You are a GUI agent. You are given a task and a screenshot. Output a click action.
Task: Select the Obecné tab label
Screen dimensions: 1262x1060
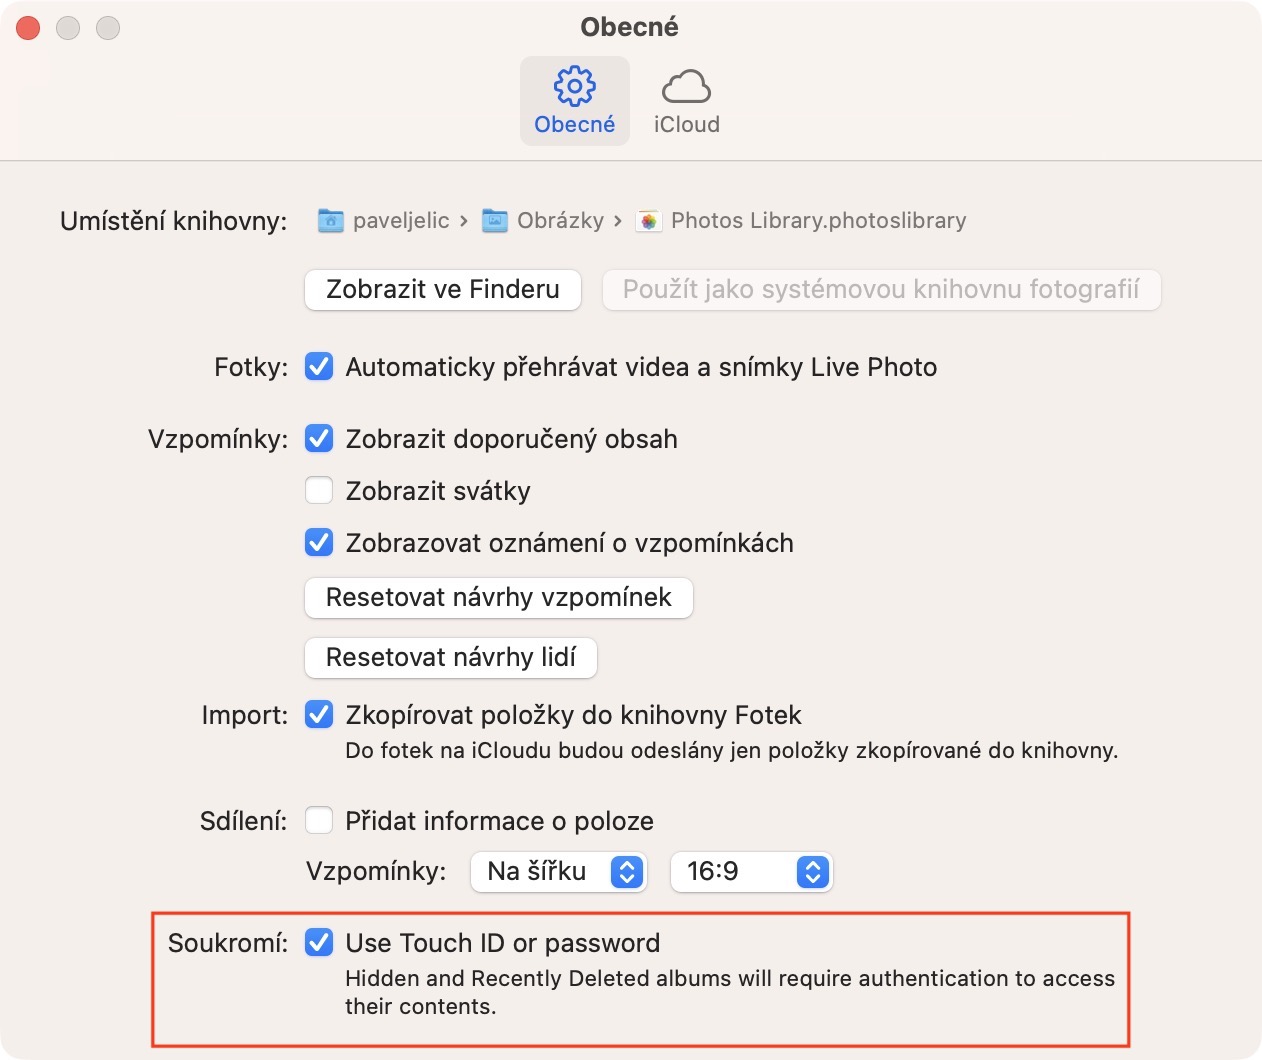point(574,124)
